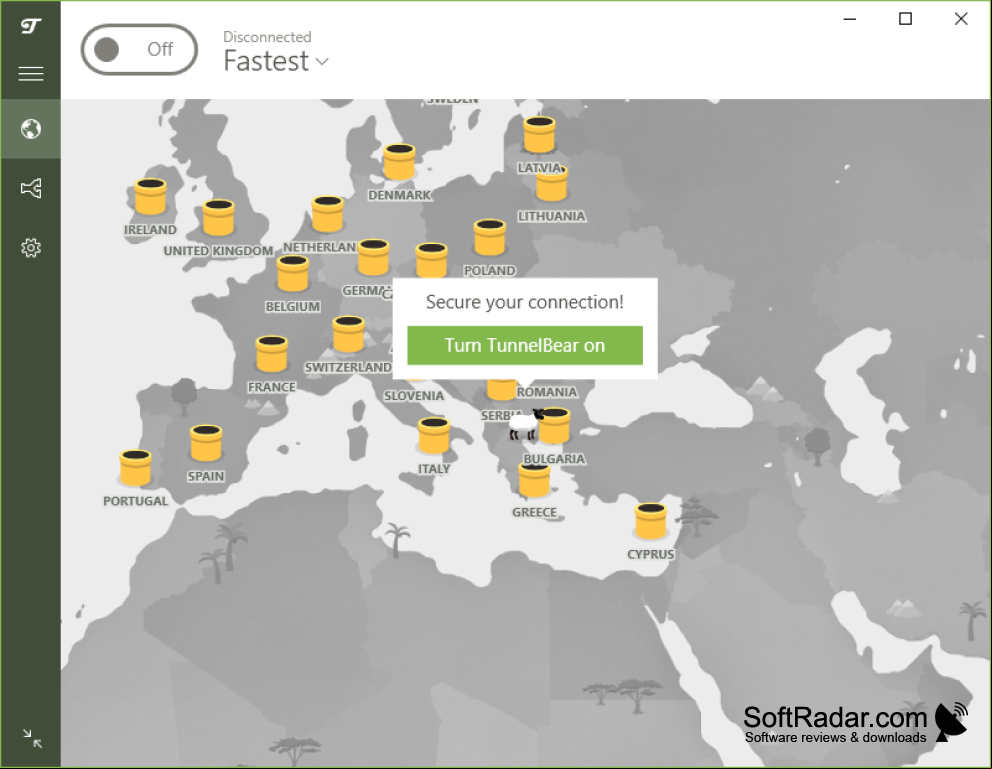The image size is (992, 769).
Task: Select the Cyprus tunnel
Action: click(650, 520)
